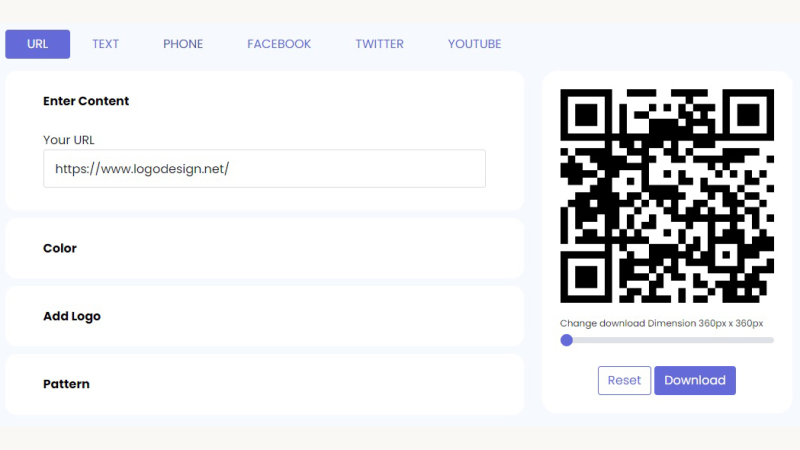800x450 pixels.
Task: Click the Download button
Action: (695, 380)
